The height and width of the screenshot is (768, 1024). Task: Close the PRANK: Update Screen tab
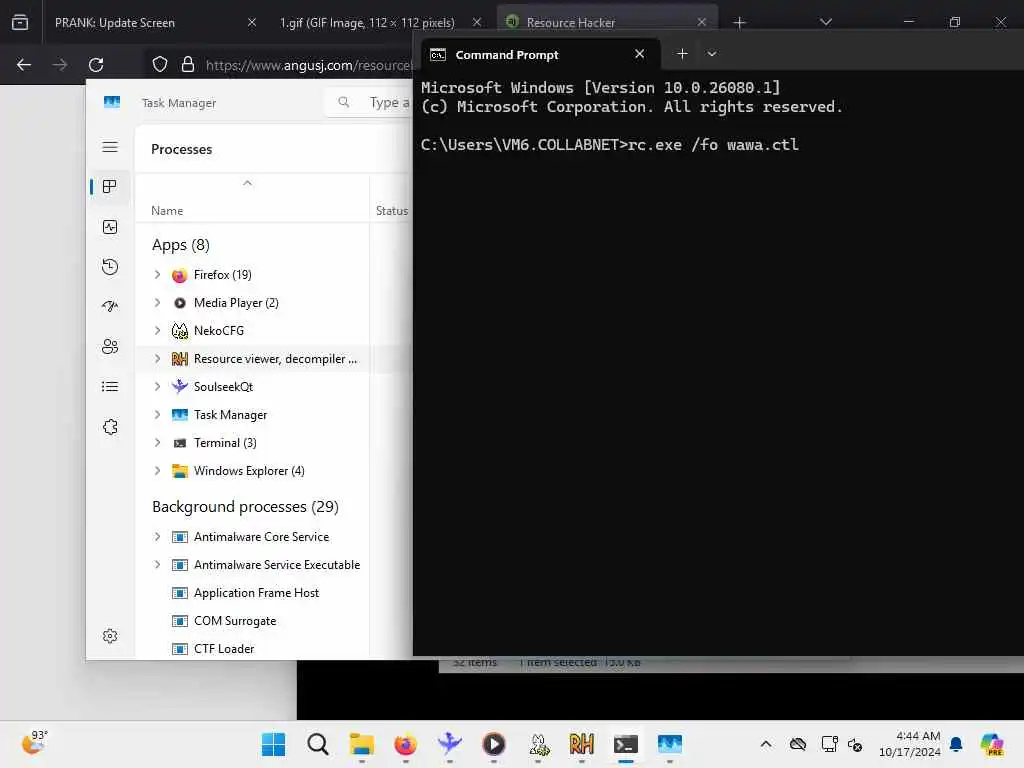(251, 23)
